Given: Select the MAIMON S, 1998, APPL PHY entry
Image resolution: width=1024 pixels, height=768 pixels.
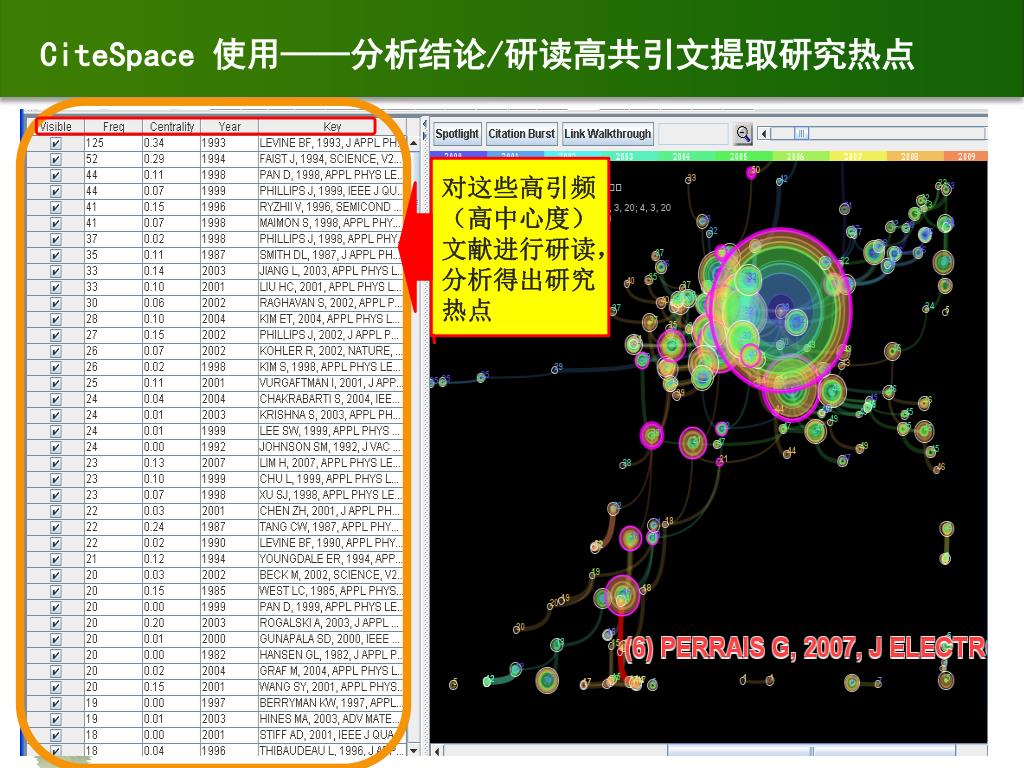Looking at the screenshot, I should click(330, 223).
